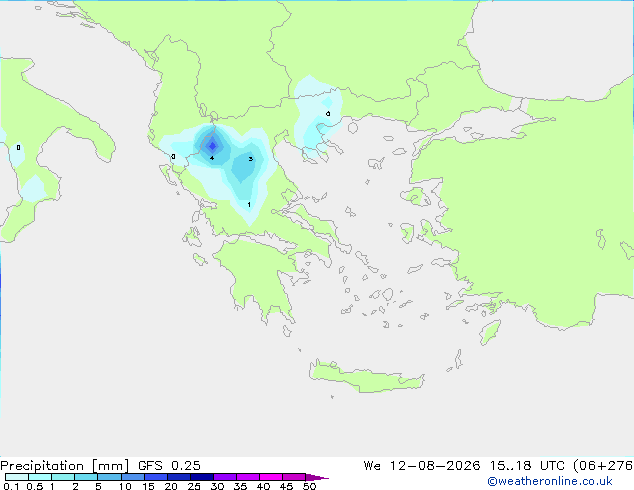
Task: Click the "Precipitation [mm]" title text
Action: point(64,466)
